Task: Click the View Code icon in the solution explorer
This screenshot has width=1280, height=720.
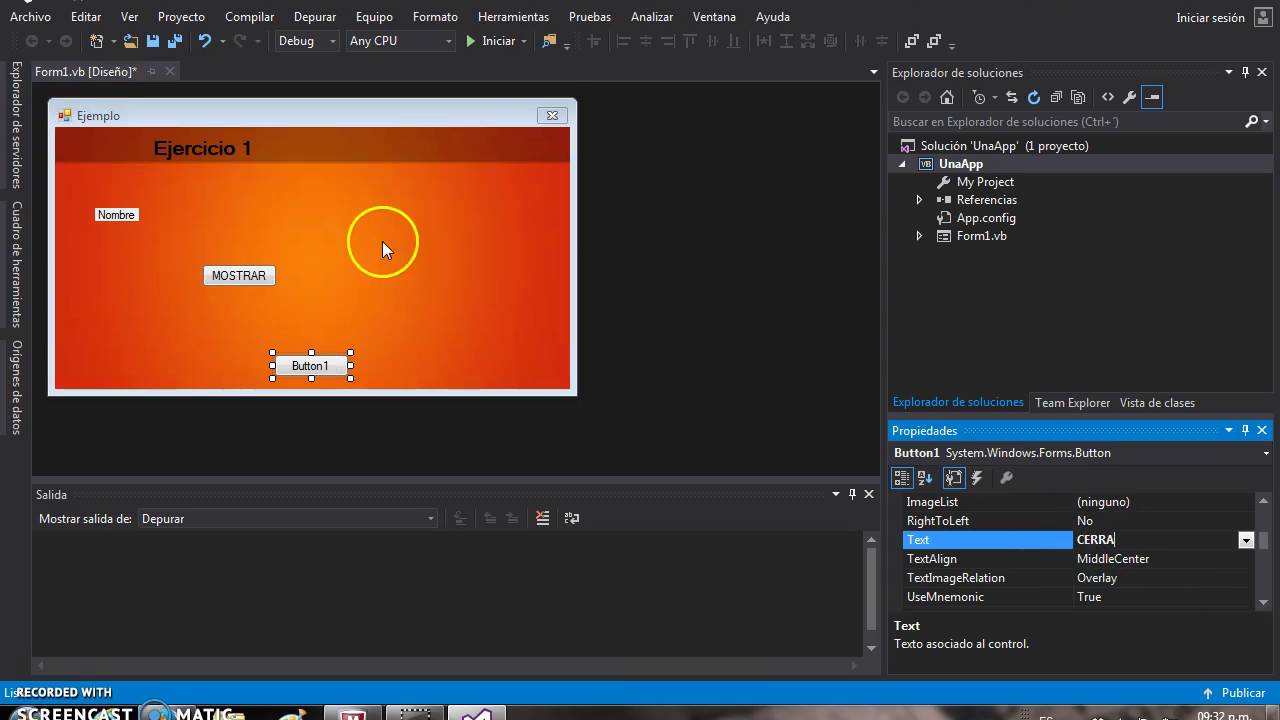Action: pyautogui.click(x=1108, y=97)
